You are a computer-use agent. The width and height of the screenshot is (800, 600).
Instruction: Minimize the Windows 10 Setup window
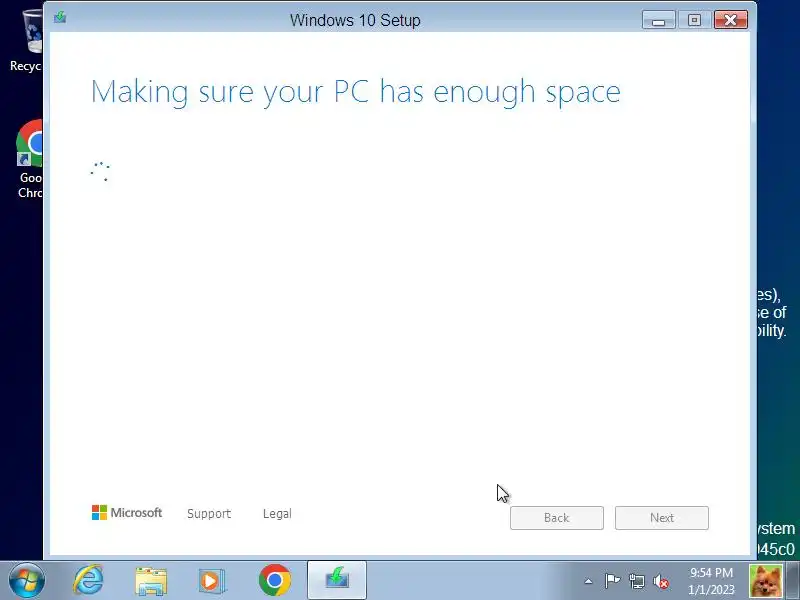[x=659, y=20]
